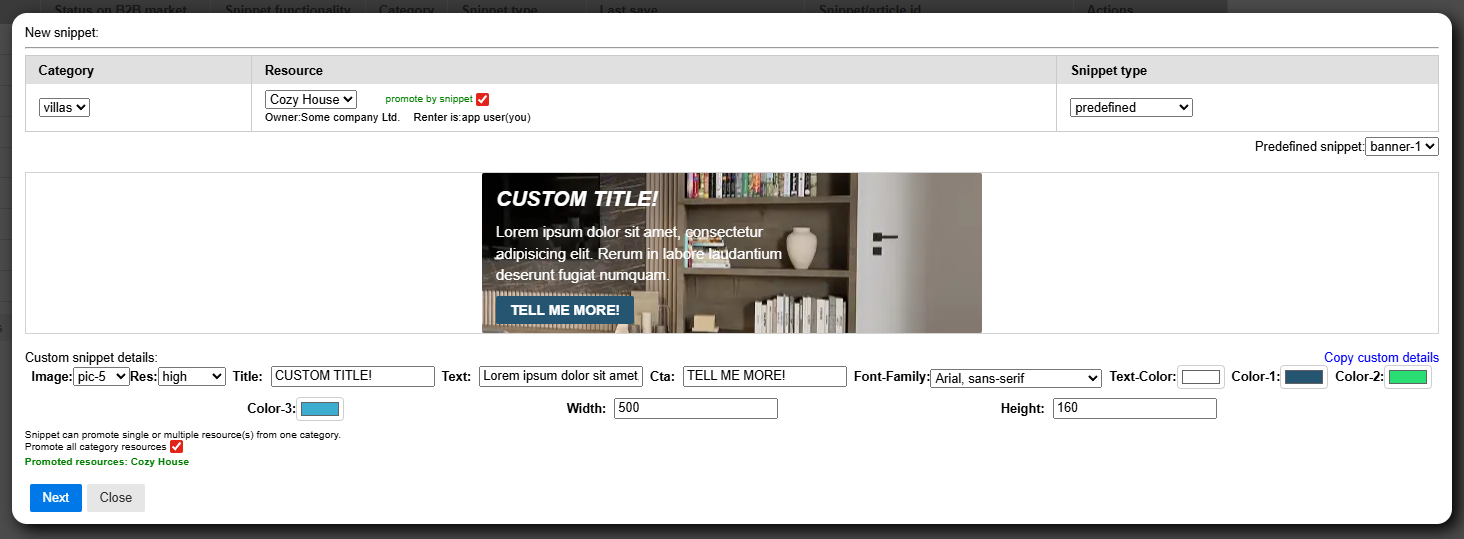This screenshot has height=539, width=1464.
Task: Change the Res dropdown set to high
Action: coord(192,377)
